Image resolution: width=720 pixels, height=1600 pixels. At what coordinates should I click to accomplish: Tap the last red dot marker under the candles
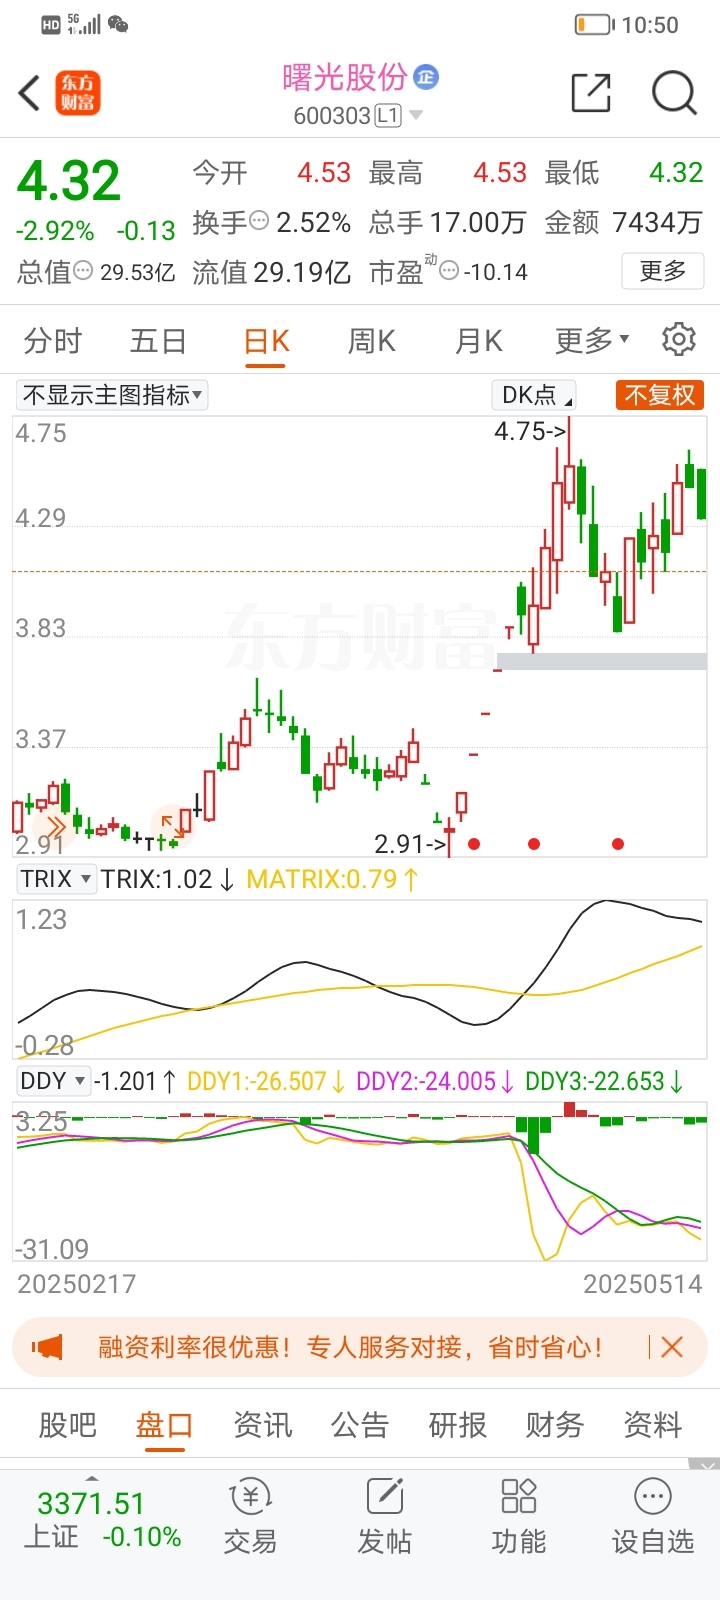click(x=618, y=844)
